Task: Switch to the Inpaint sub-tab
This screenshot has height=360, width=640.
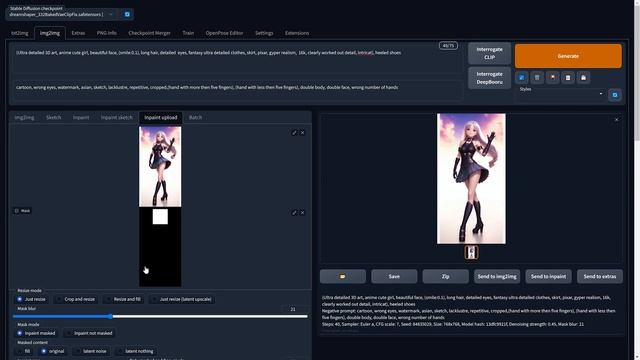Action: pos(81,118)
